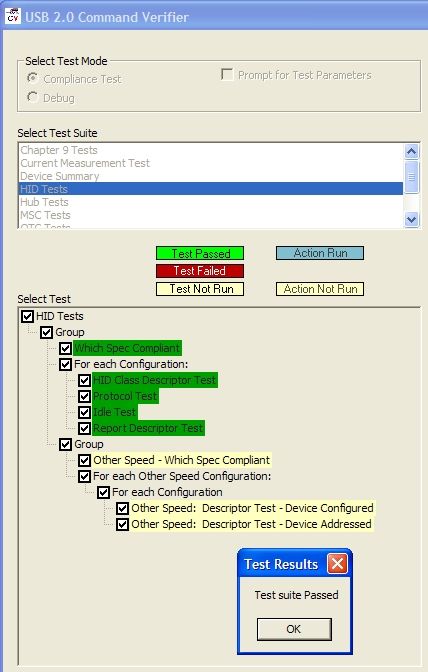The width and height of the screenshot is (428, 672).
Task: Click the Test Results dialog title bar
Action: 295,564
